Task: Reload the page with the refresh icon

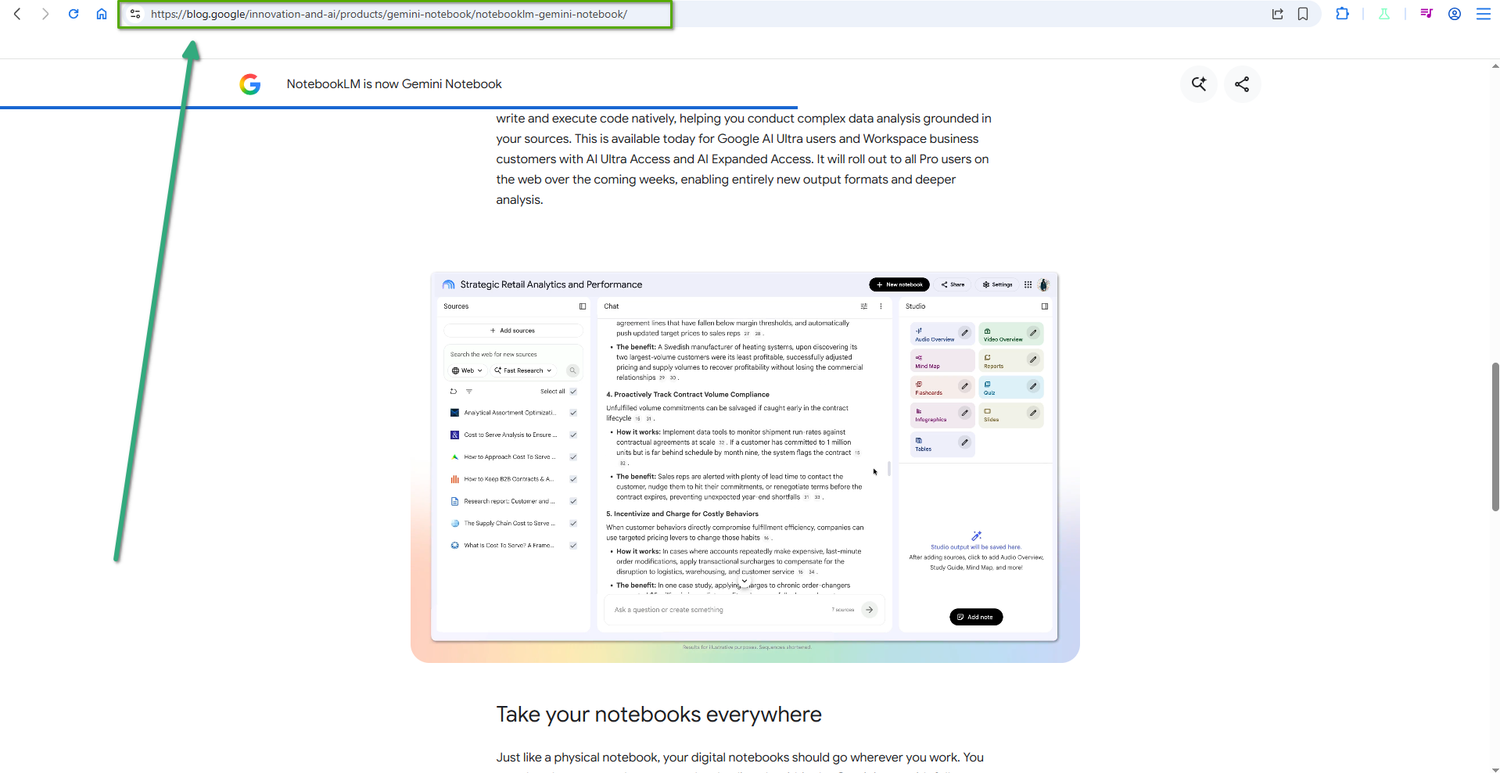Action: [73, 14]
